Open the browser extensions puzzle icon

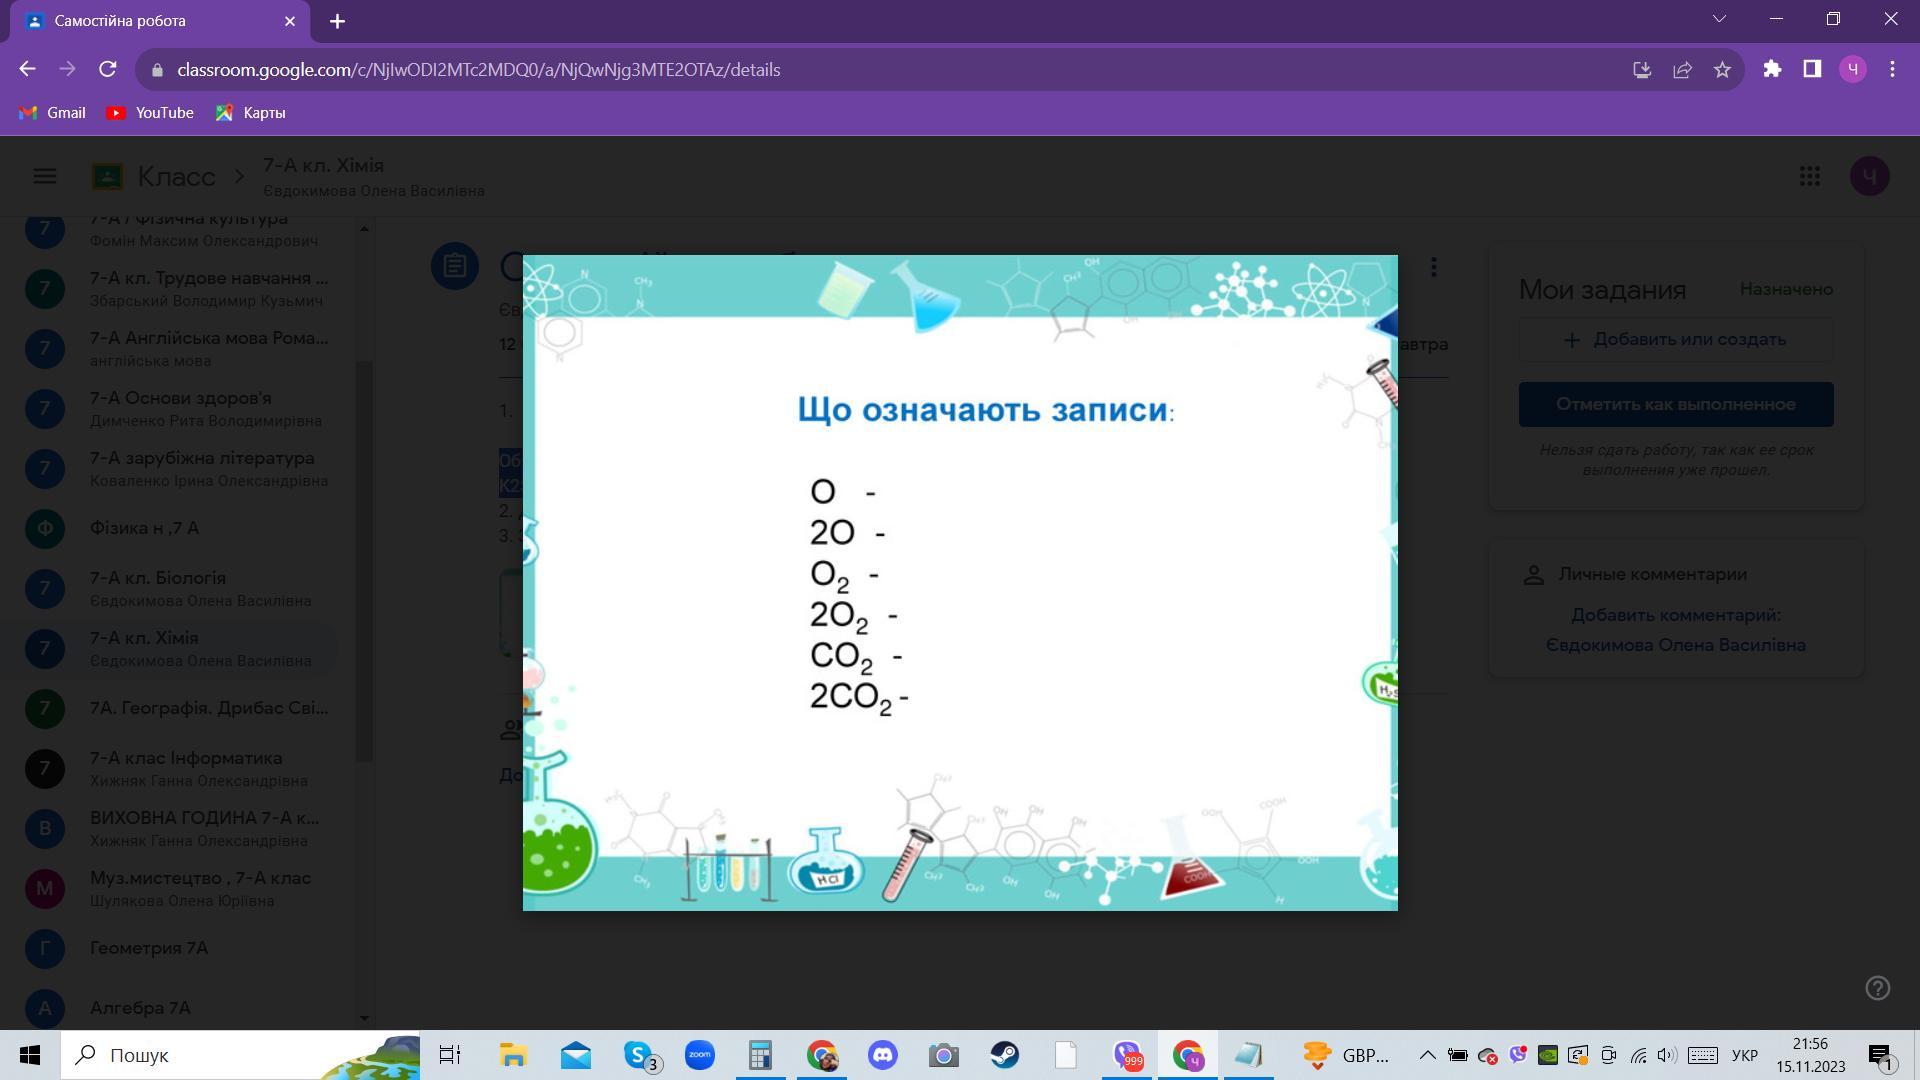click(x=1772, y=69)
